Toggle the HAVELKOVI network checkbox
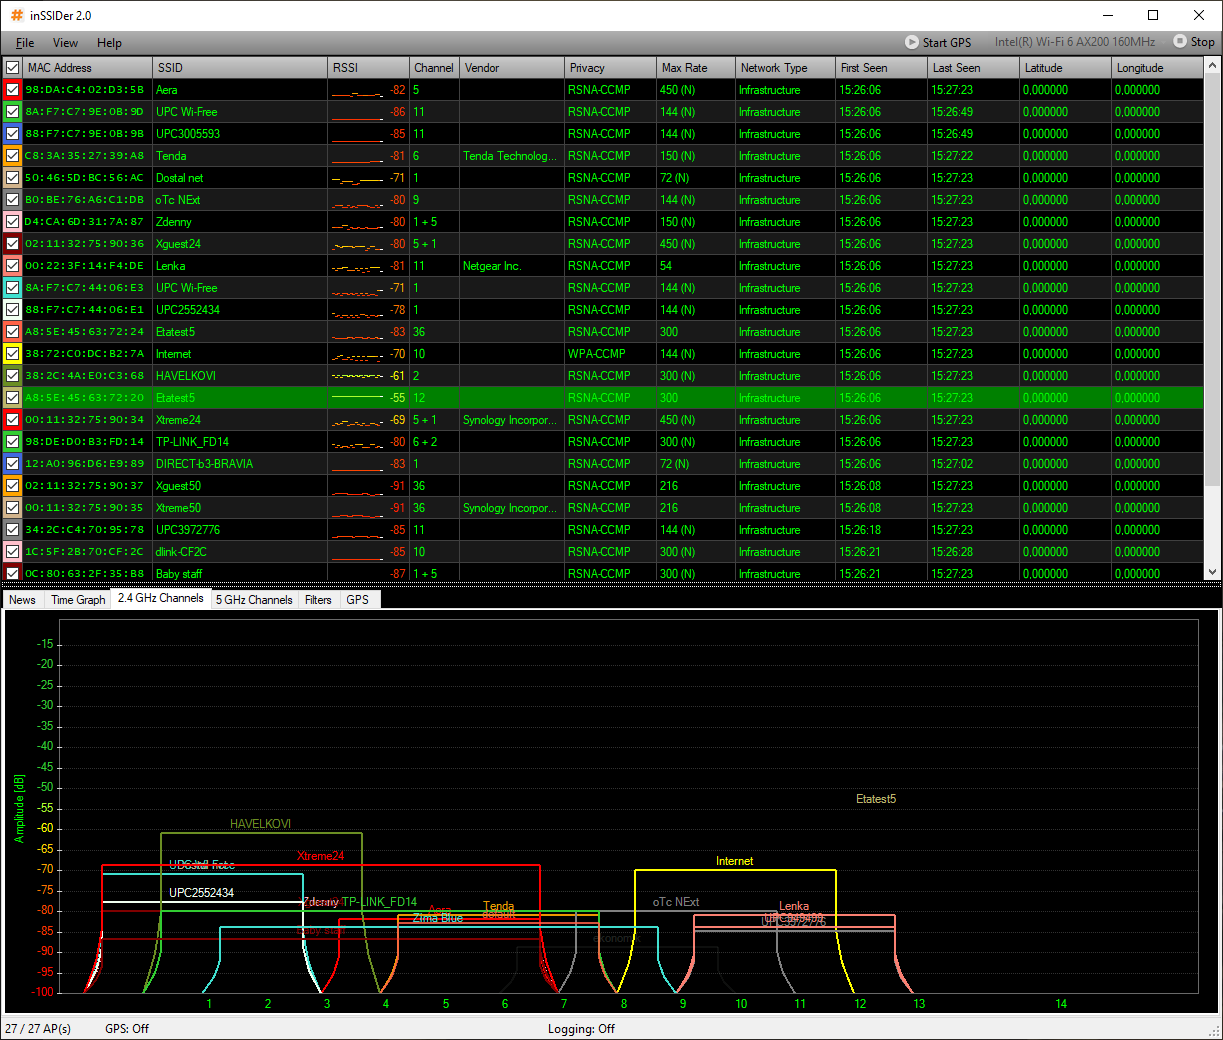 (x=13, y=376)
